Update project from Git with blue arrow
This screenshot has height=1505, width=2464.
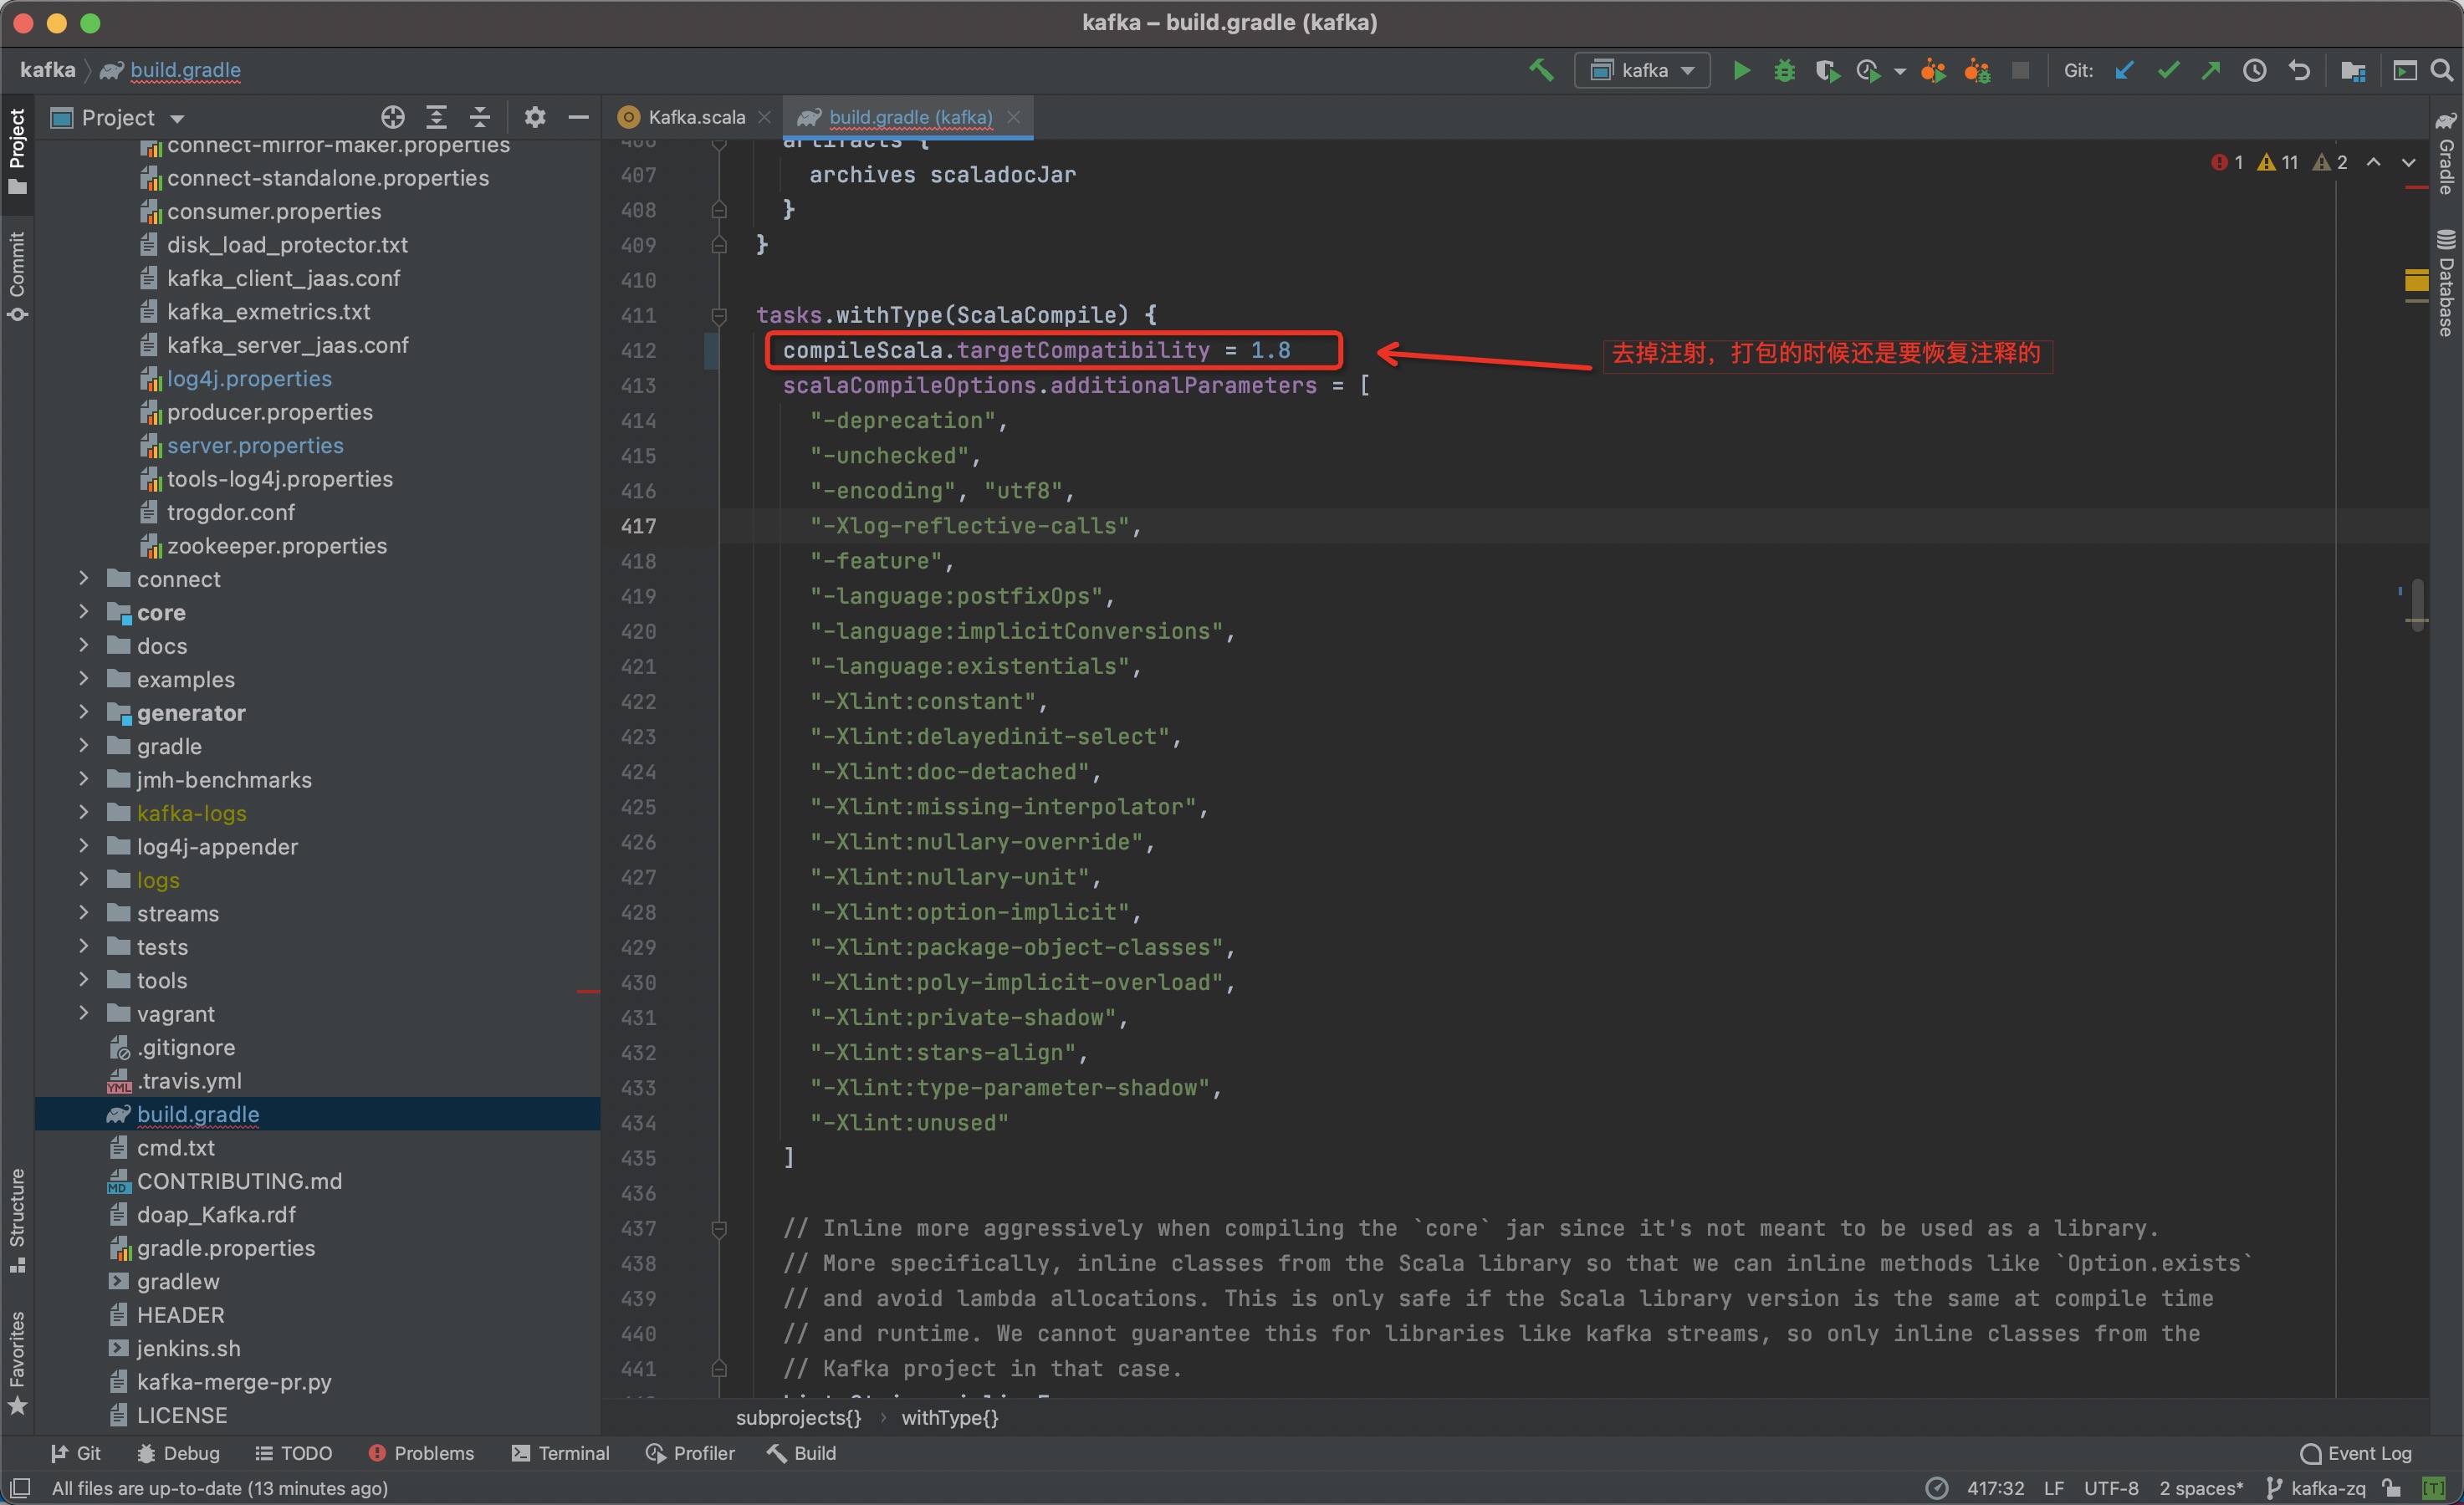pos(2125,70)
